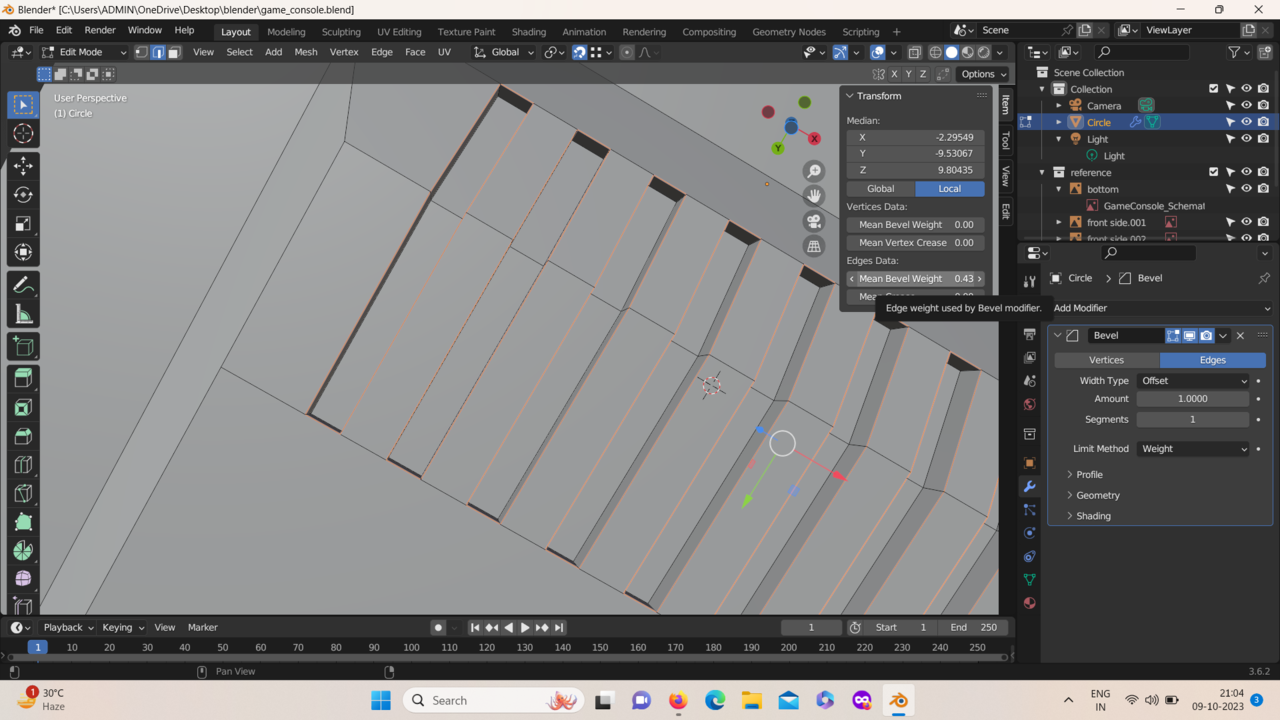1280x720 pixels.
Task: Open the Material properties tab icon
Action: point(1030,603)
